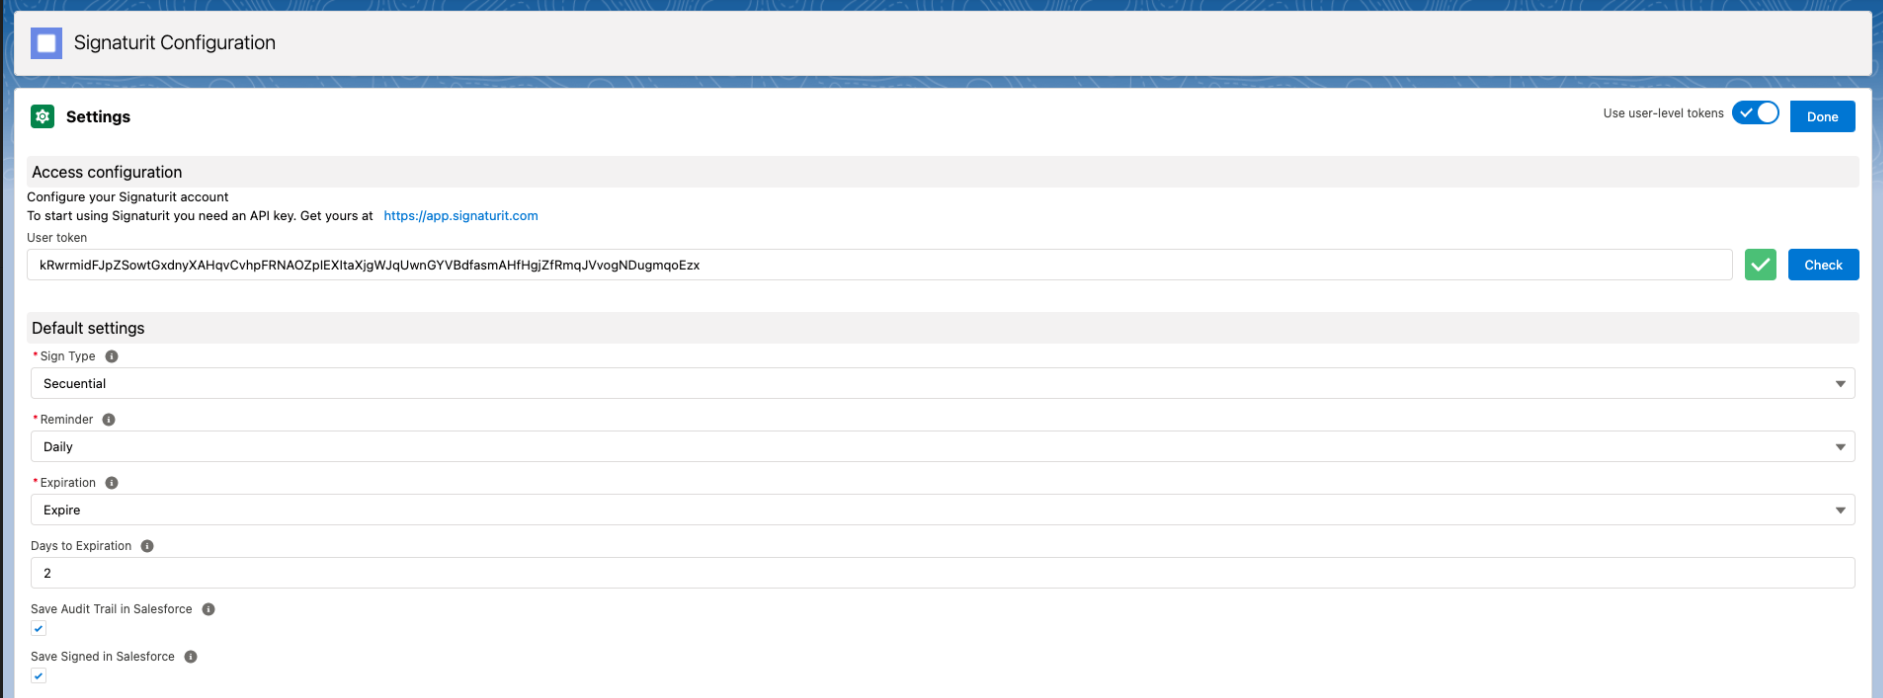
Task: Click the Use user-level tokens label
Action: click(x=1663, y=113)
